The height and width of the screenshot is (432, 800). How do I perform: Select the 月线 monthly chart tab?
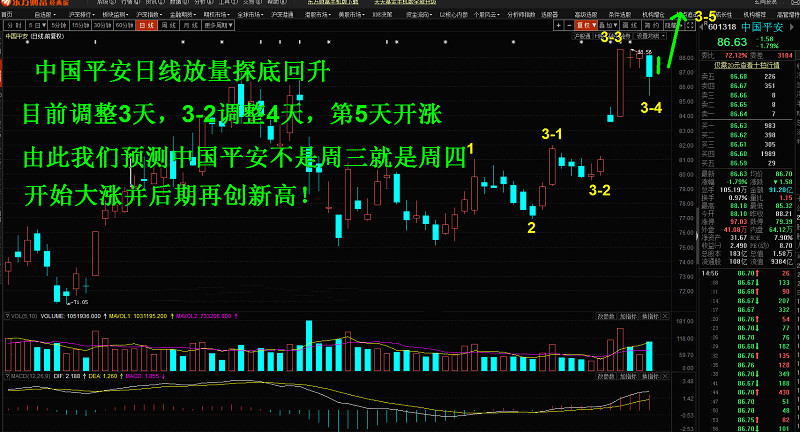pyautogui.click(x=191, y=25)
